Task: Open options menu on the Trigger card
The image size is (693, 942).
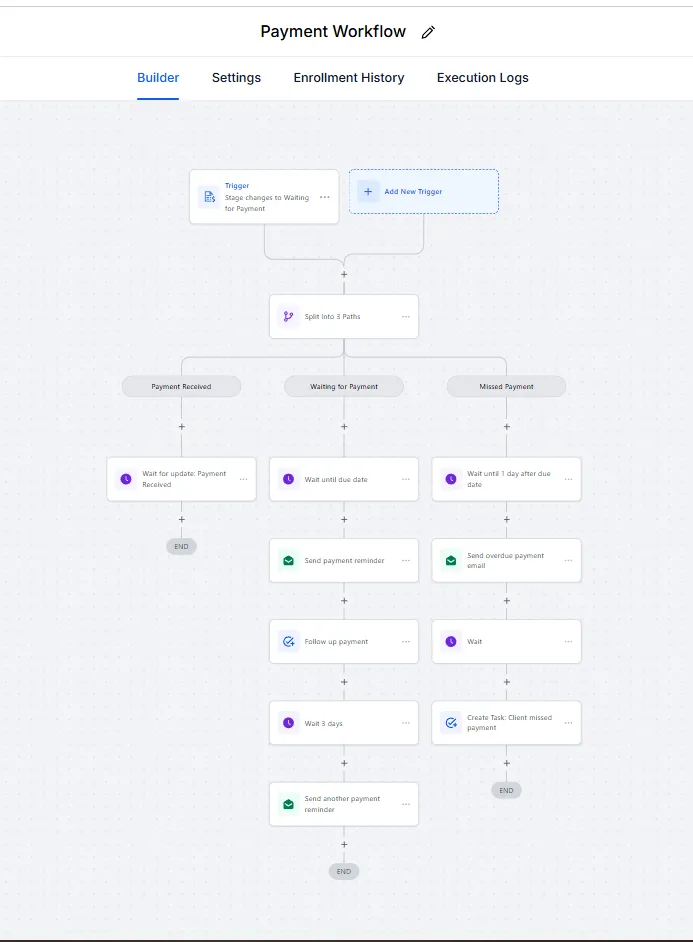Action: tap(325, 197)
